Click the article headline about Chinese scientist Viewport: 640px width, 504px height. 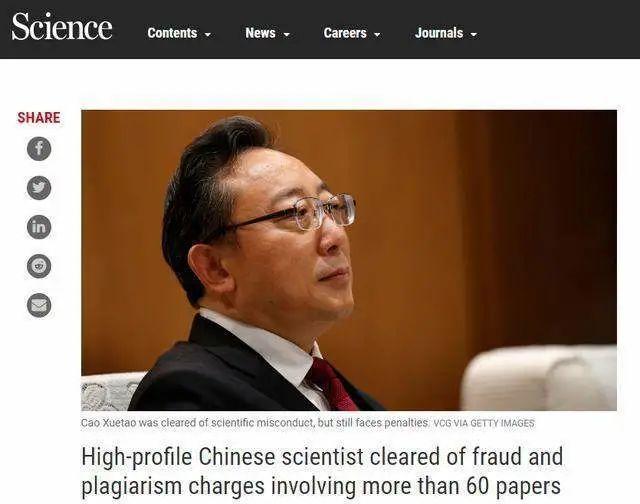[x=322, y=471]
